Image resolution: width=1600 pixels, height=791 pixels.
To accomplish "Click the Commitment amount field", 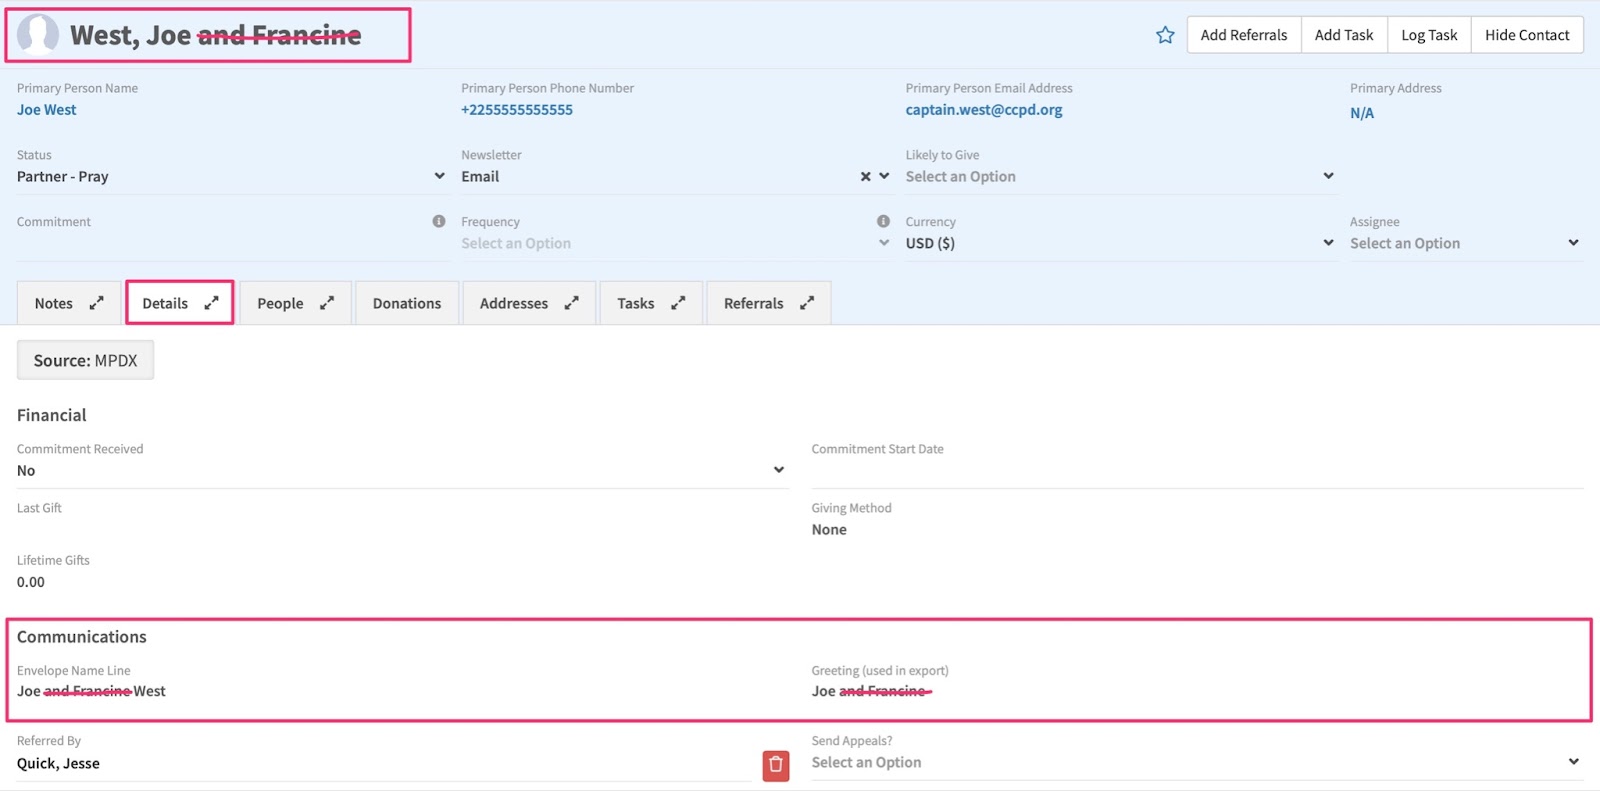I will 231,243.
